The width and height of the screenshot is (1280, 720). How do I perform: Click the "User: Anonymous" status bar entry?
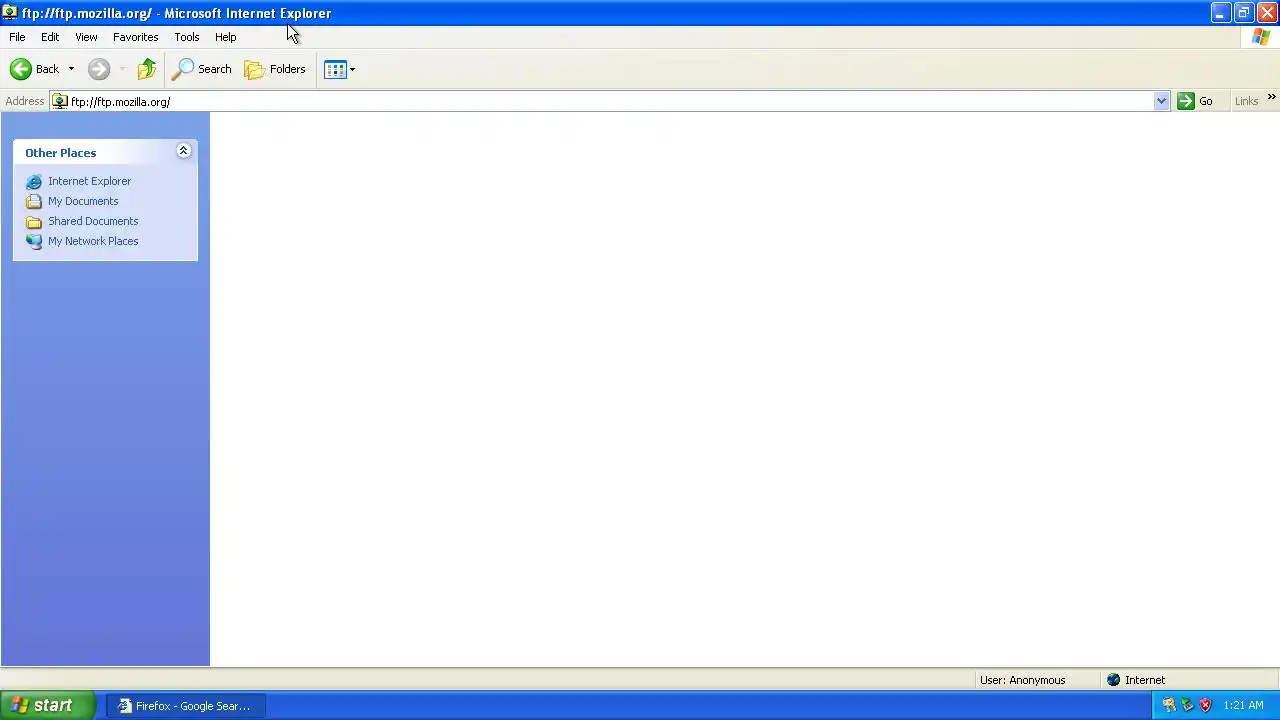click(1022, 680)
